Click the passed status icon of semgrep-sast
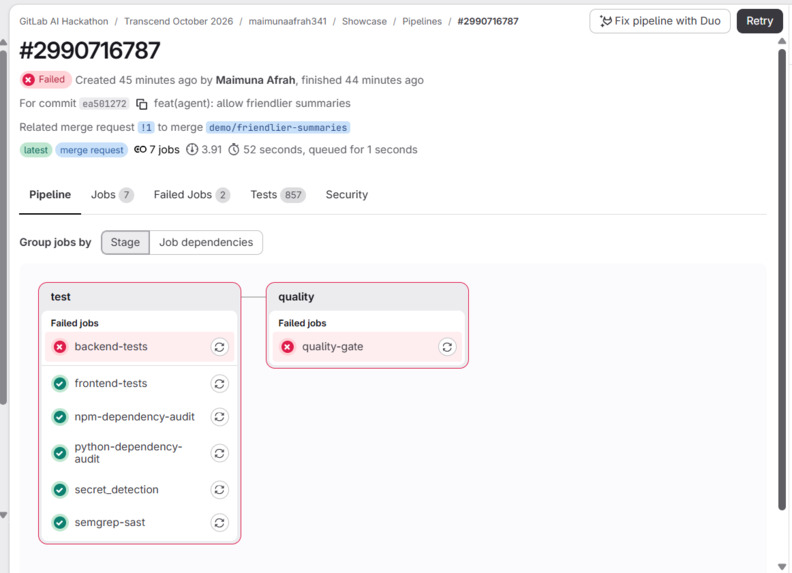 [x=60, y=522]
